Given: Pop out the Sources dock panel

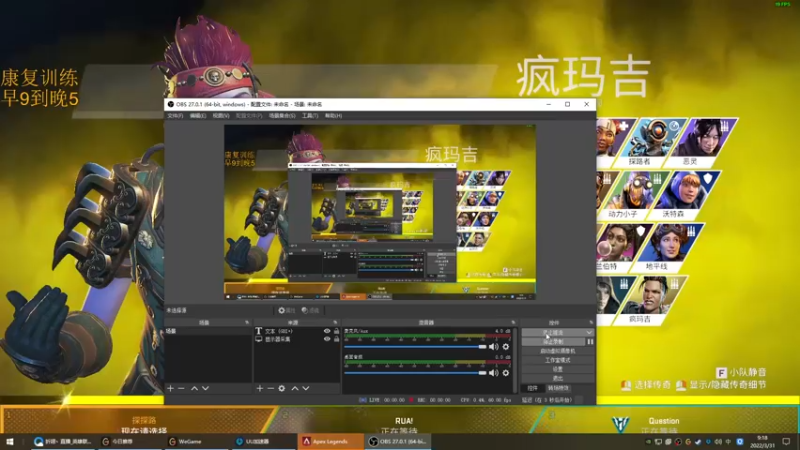Looking at the screenshot, I should click(x=335, y=322).
